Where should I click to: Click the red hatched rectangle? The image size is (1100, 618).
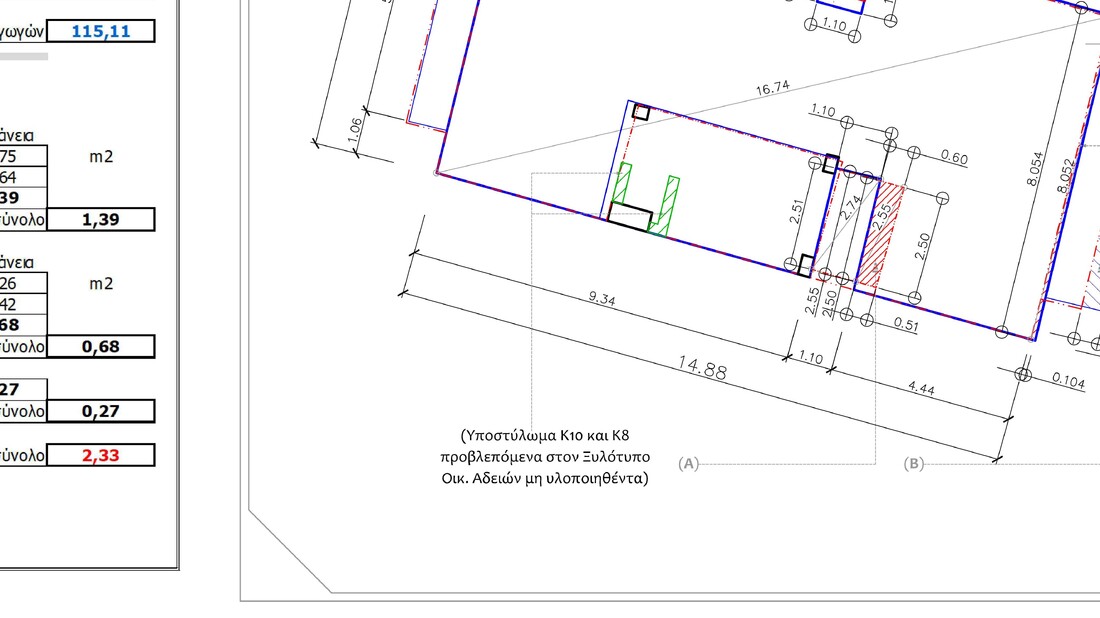coord(883,234)
